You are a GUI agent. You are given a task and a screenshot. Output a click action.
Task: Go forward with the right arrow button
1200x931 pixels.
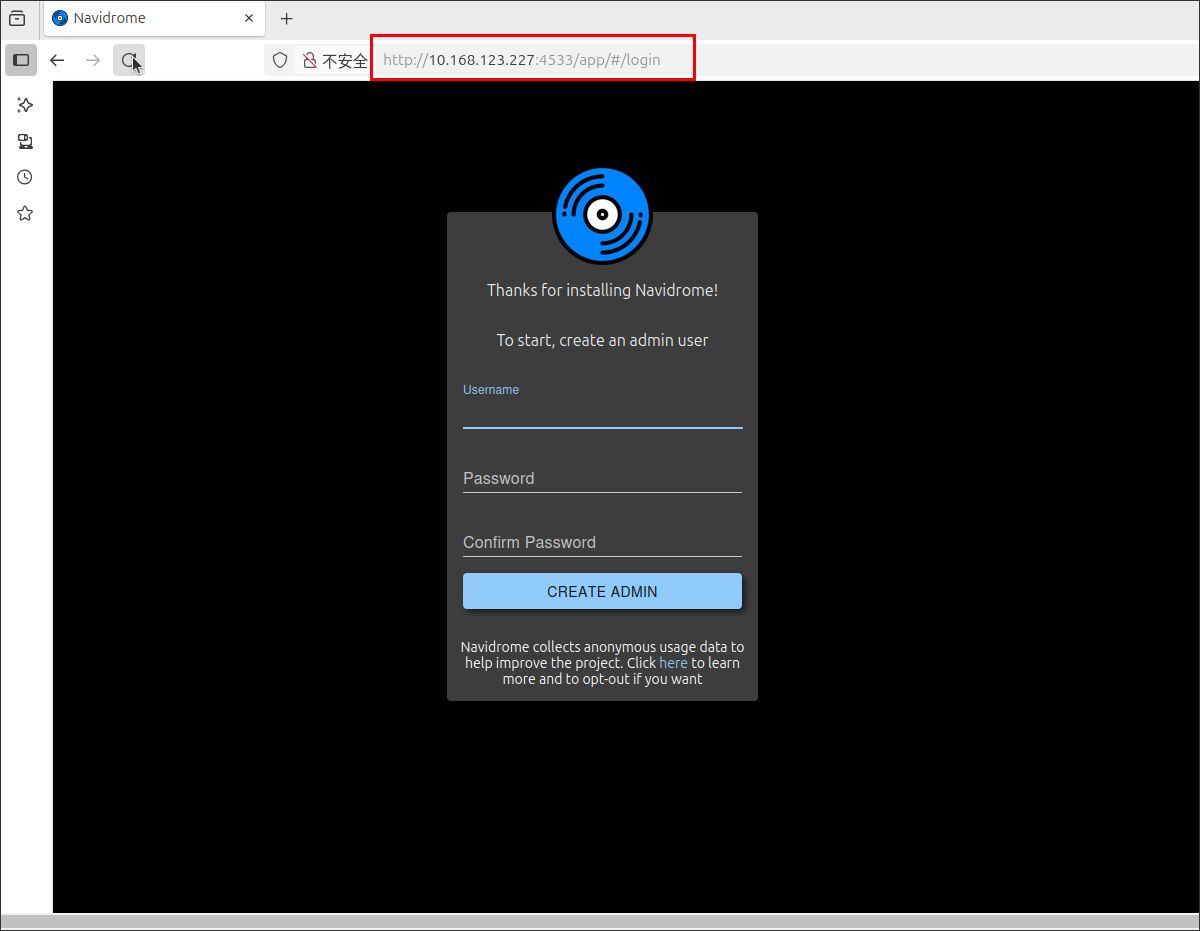pyautogui.click(x=93, y=60)
